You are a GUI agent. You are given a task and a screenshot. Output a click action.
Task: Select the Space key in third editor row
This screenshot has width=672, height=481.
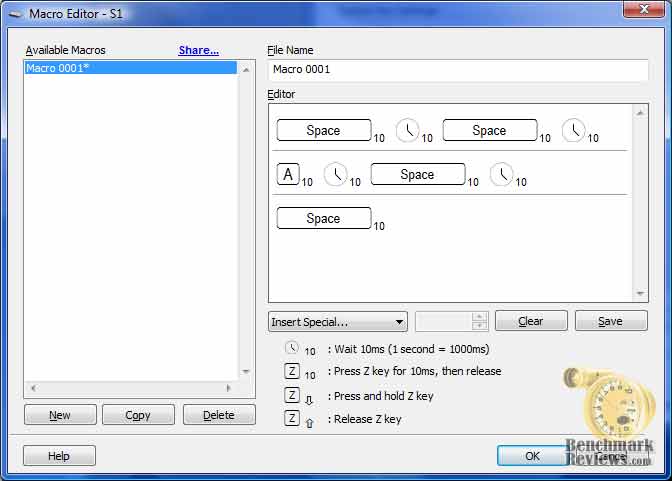(324, 218)
